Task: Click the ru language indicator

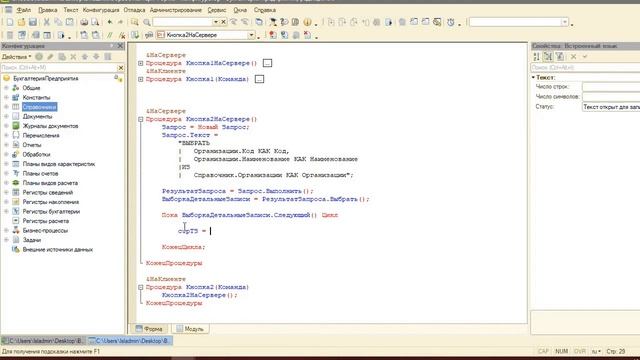Action: [596, 351]
